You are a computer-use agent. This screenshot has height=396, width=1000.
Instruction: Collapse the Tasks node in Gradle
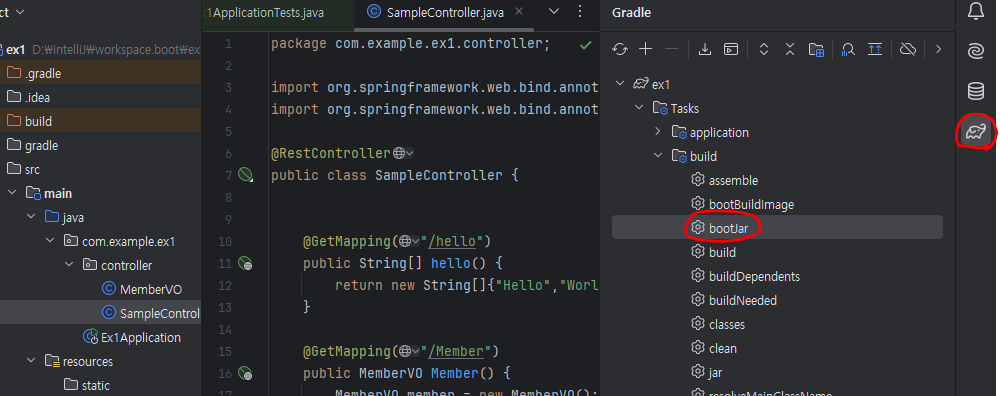pyautogui.click(x=639, y=108)
